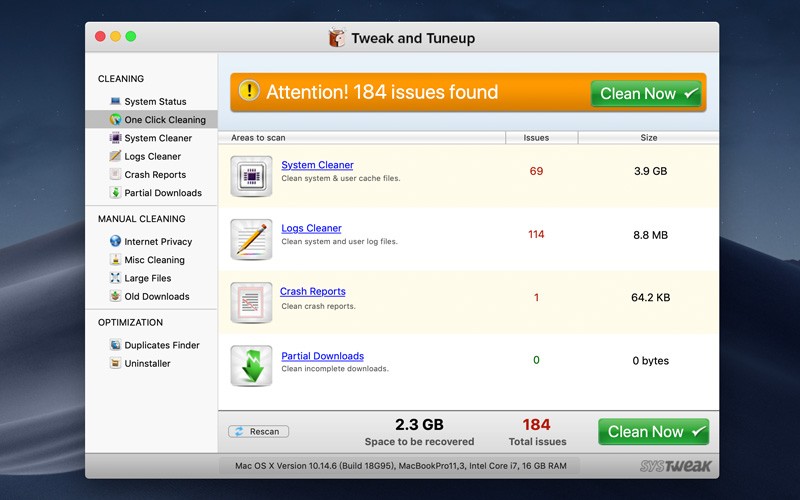
Task: Click the System Cleaner chip icon in sidebar
Action: [115, 138]
